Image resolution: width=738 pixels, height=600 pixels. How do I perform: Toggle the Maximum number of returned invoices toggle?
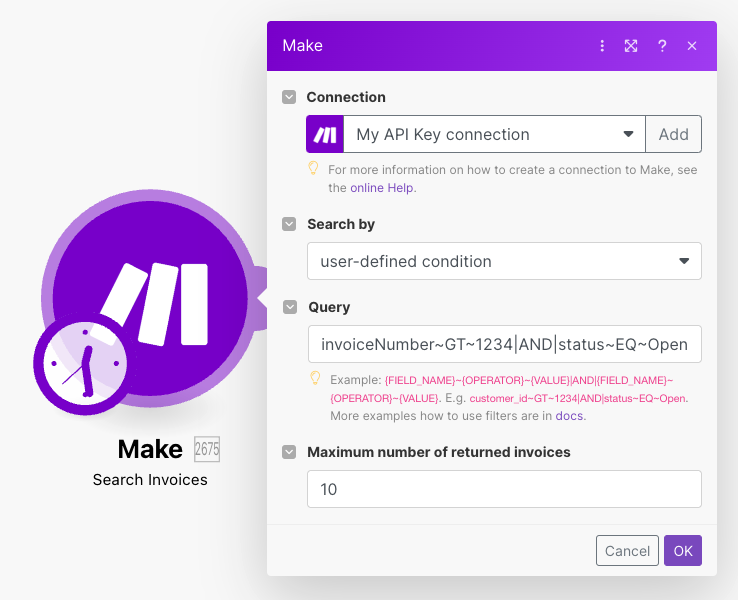pyautogui.click(x=289, y=452)
